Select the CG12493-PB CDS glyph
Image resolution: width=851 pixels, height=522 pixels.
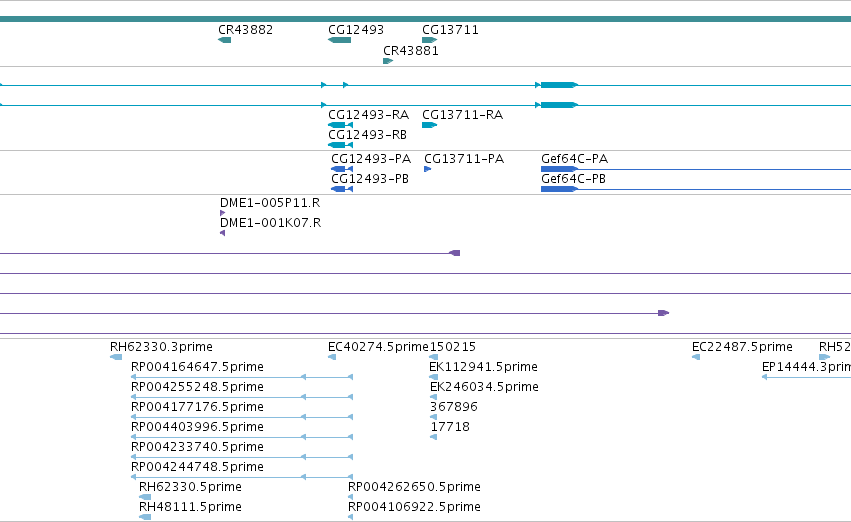point(342,189)
